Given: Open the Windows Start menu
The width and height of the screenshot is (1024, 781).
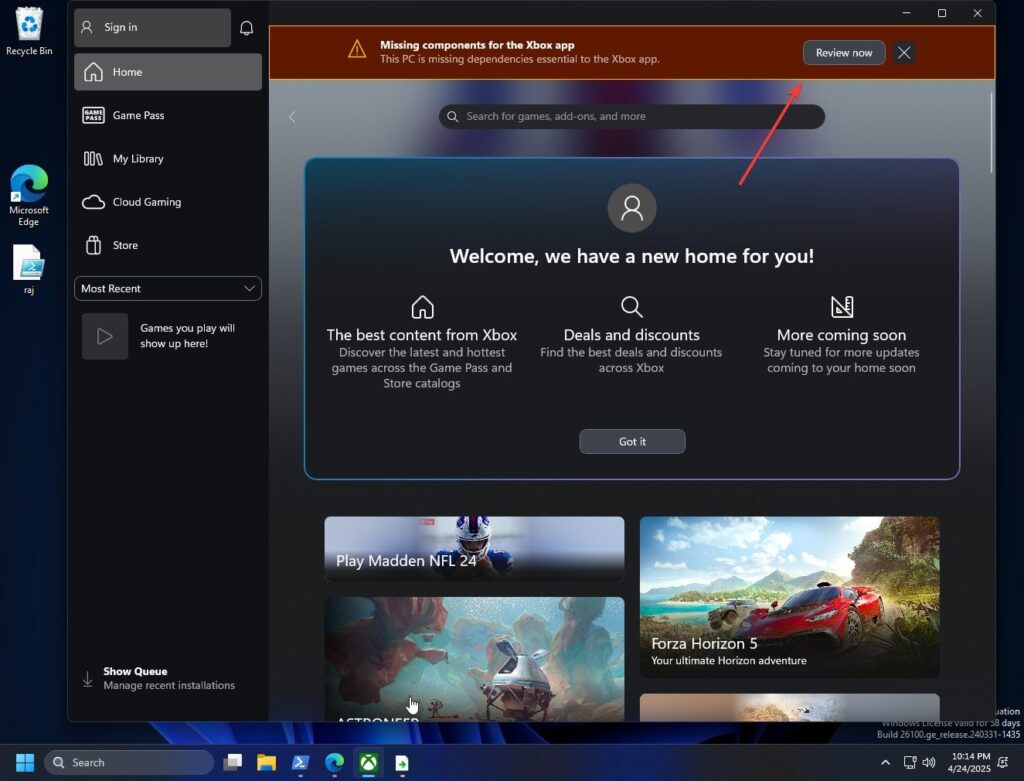Looking at the screenshot, I should 25,762.
